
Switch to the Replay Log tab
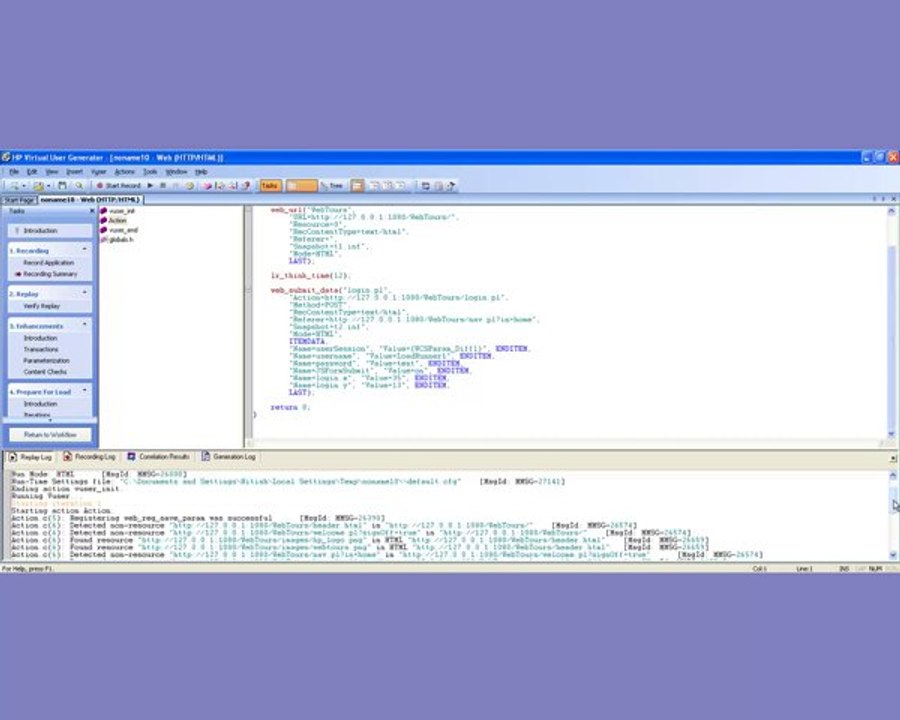coord(30,457)
